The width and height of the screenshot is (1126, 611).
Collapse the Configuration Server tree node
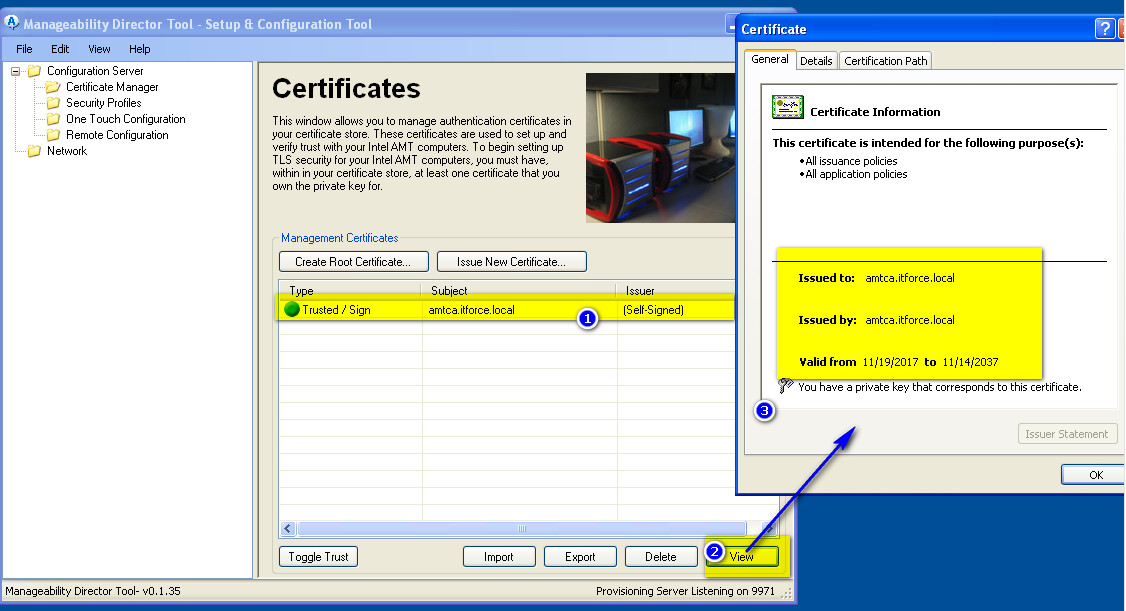[15, 71]
